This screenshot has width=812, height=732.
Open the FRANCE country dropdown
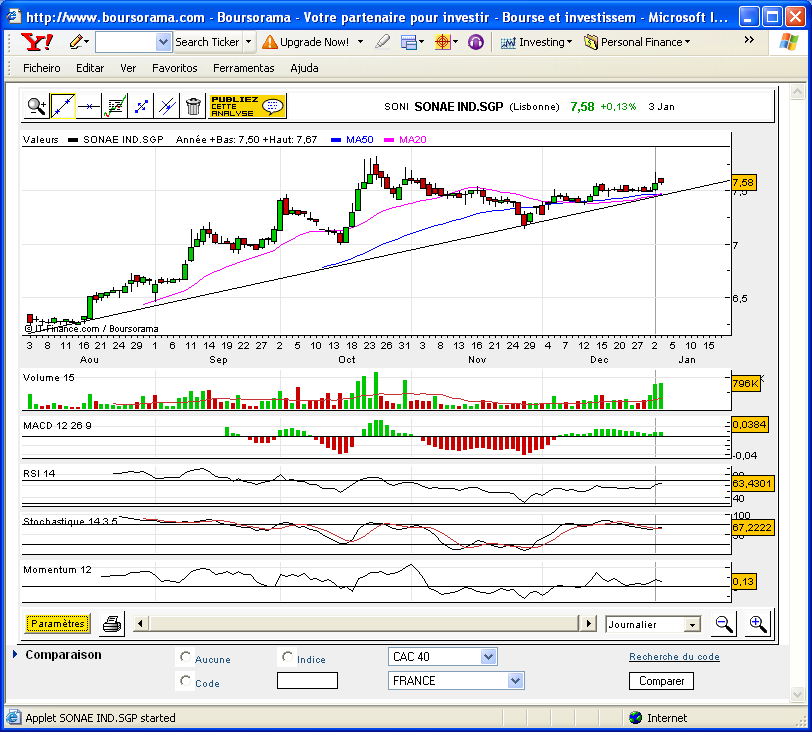[x=515, y=681]
